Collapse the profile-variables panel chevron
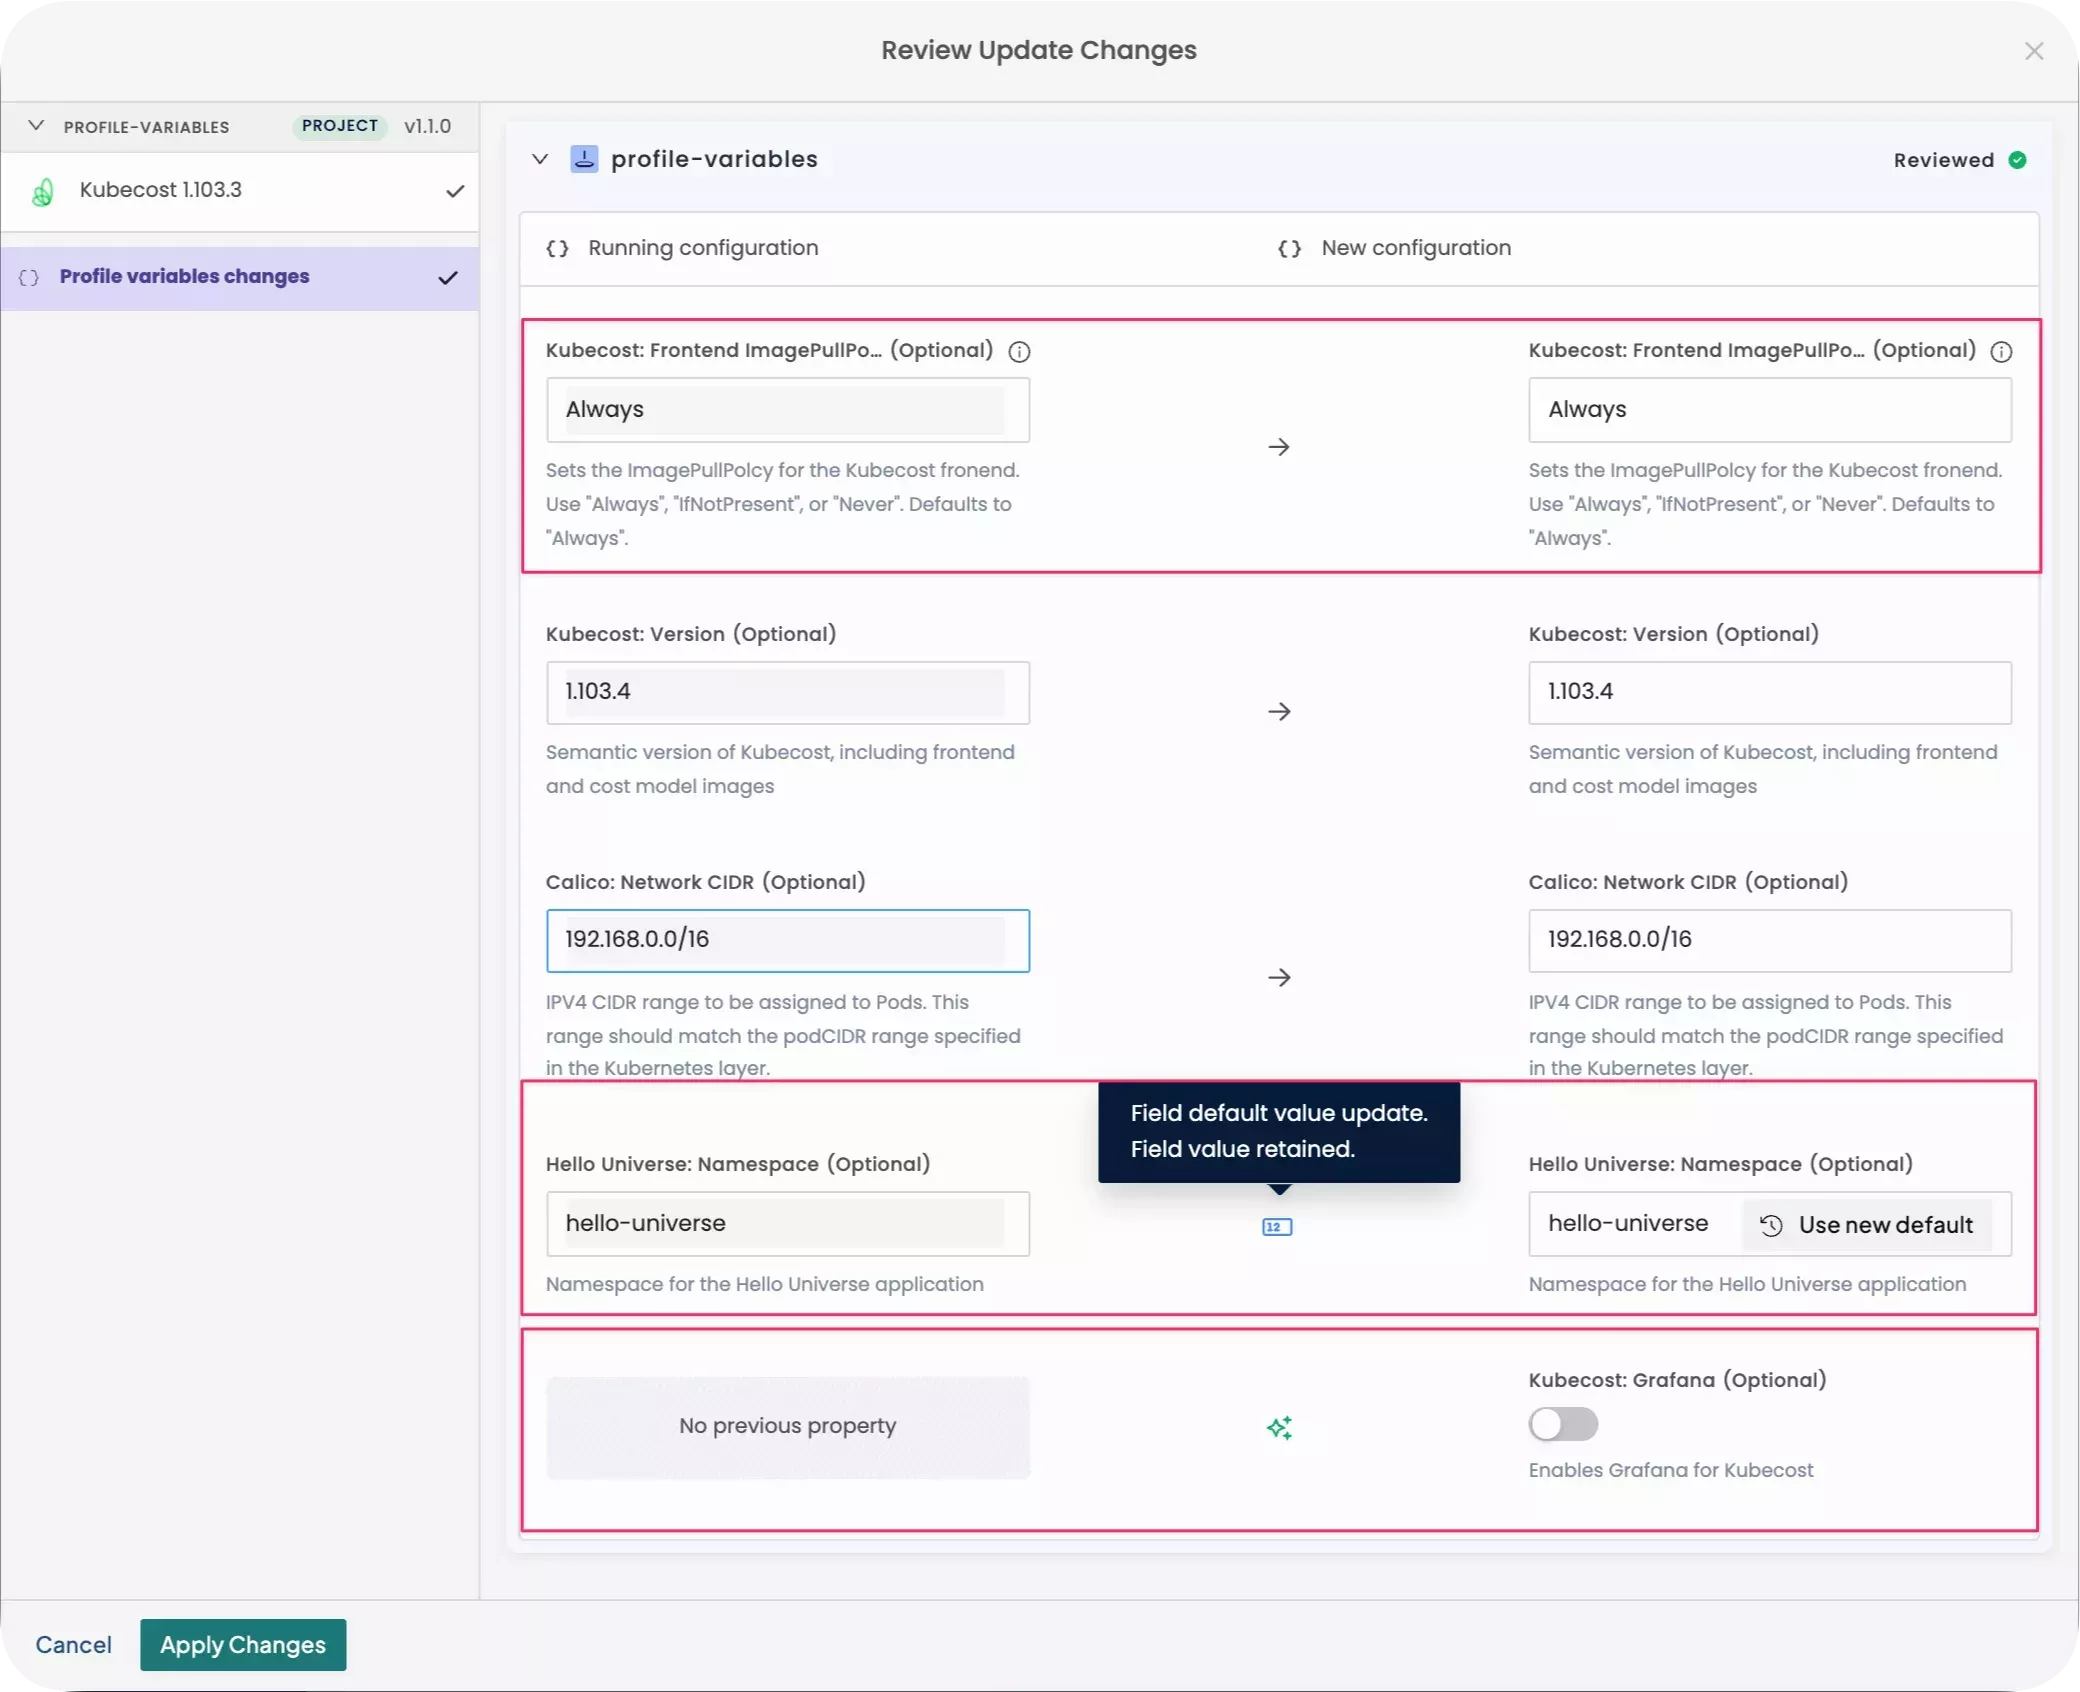2080x1692 pixels. (540, 159)
